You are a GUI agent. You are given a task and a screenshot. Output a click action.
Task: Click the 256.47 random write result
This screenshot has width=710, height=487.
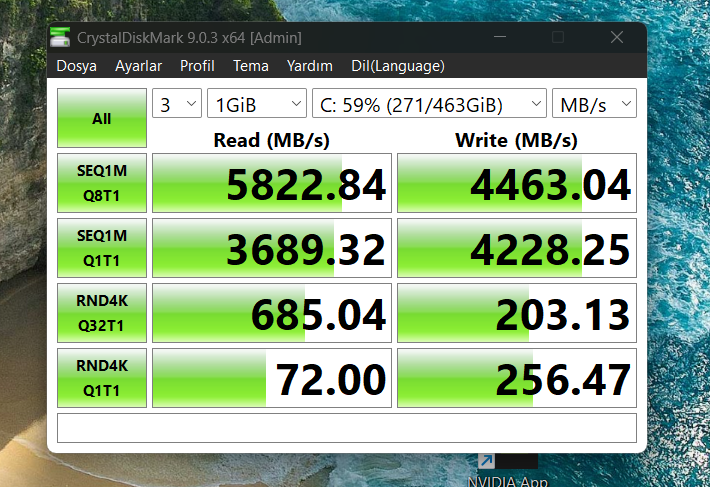pyautogui.click(x=517, y=378)
